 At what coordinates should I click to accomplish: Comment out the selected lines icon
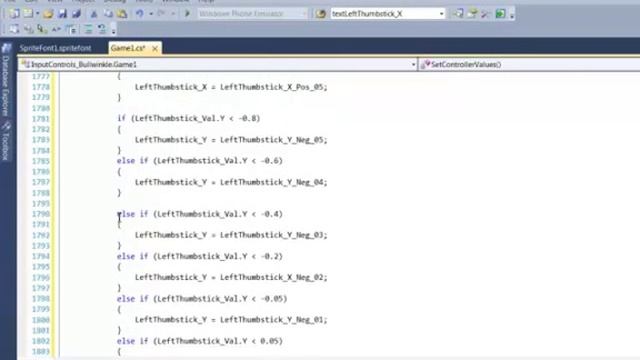tap(88, 29)
